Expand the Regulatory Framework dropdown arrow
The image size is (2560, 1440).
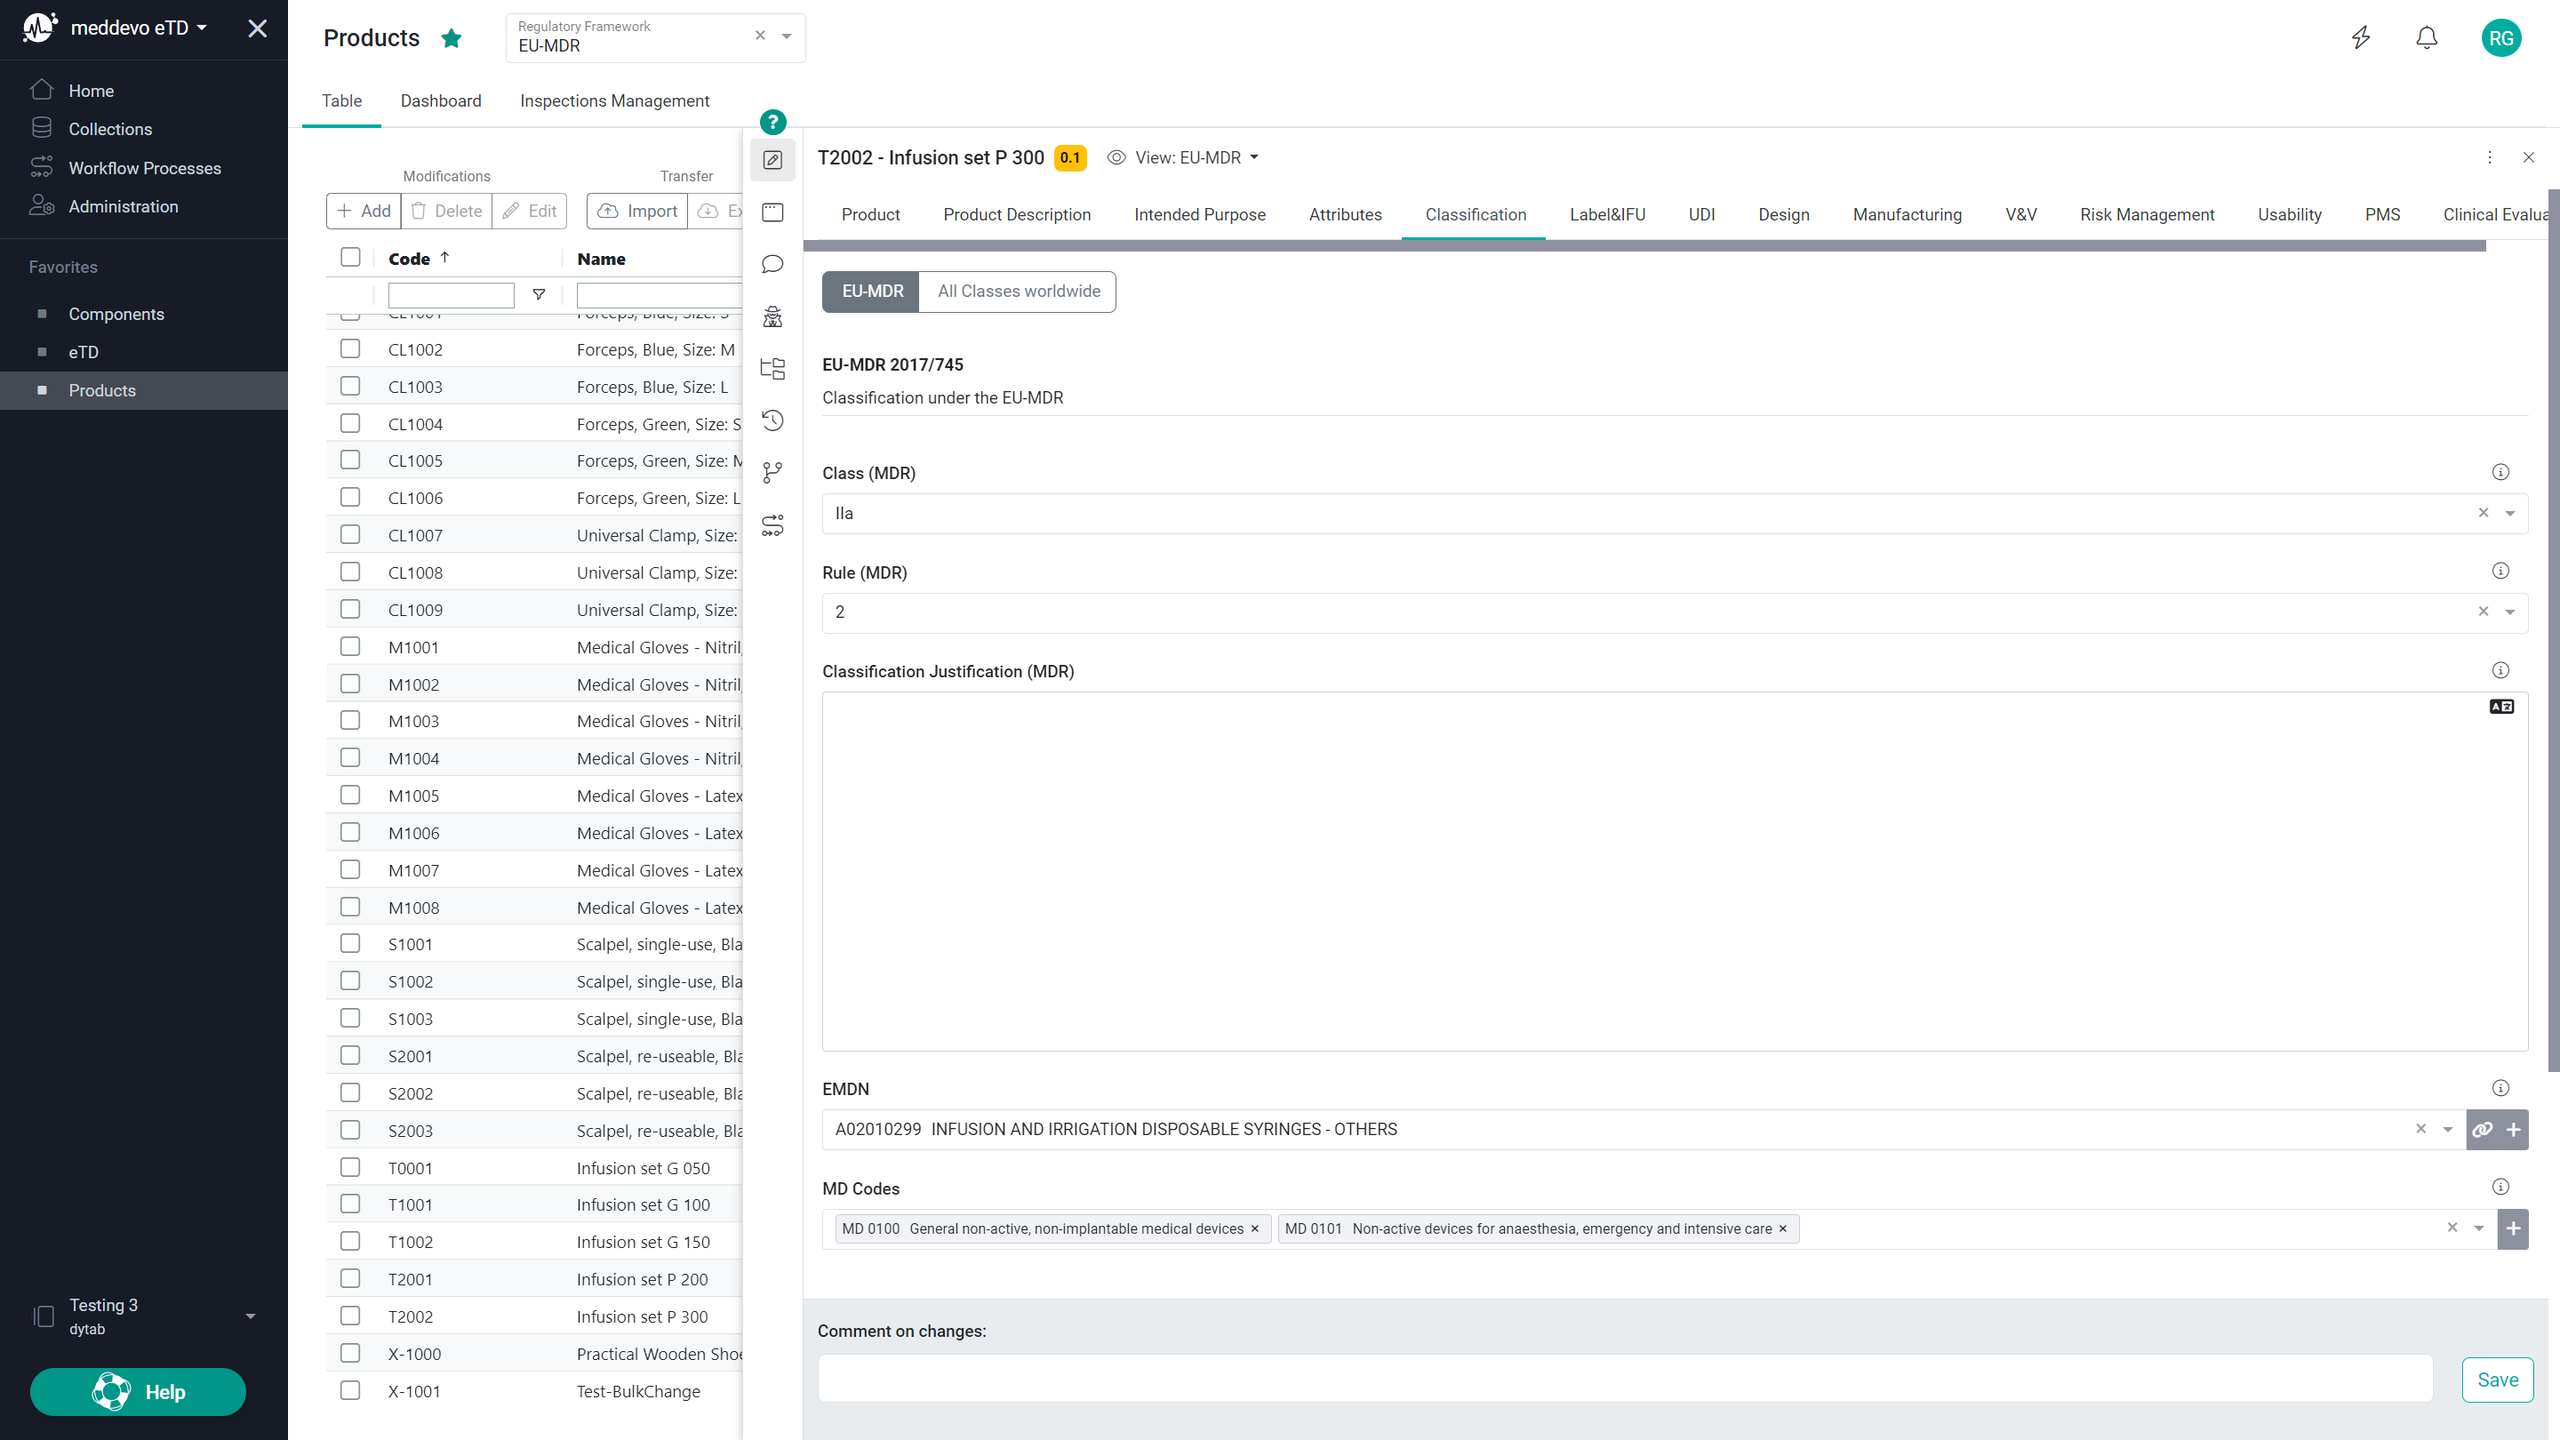pos(787,36)
